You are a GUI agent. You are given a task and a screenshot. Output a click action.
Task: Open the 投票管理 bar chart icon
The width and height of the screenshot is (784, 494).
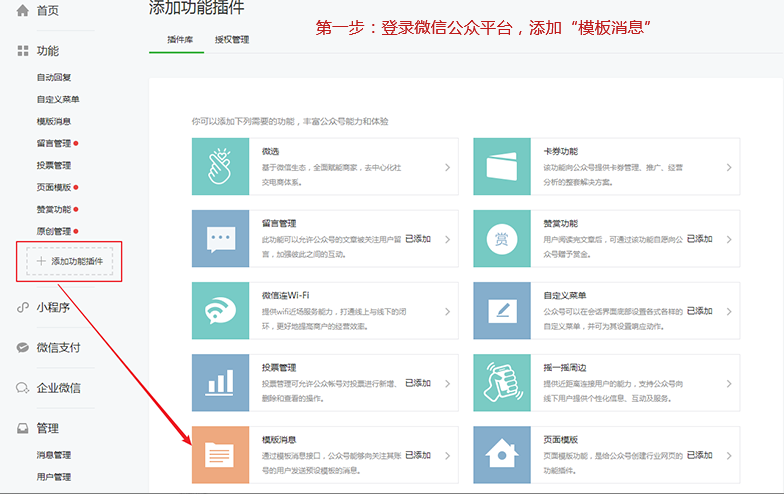220,382
